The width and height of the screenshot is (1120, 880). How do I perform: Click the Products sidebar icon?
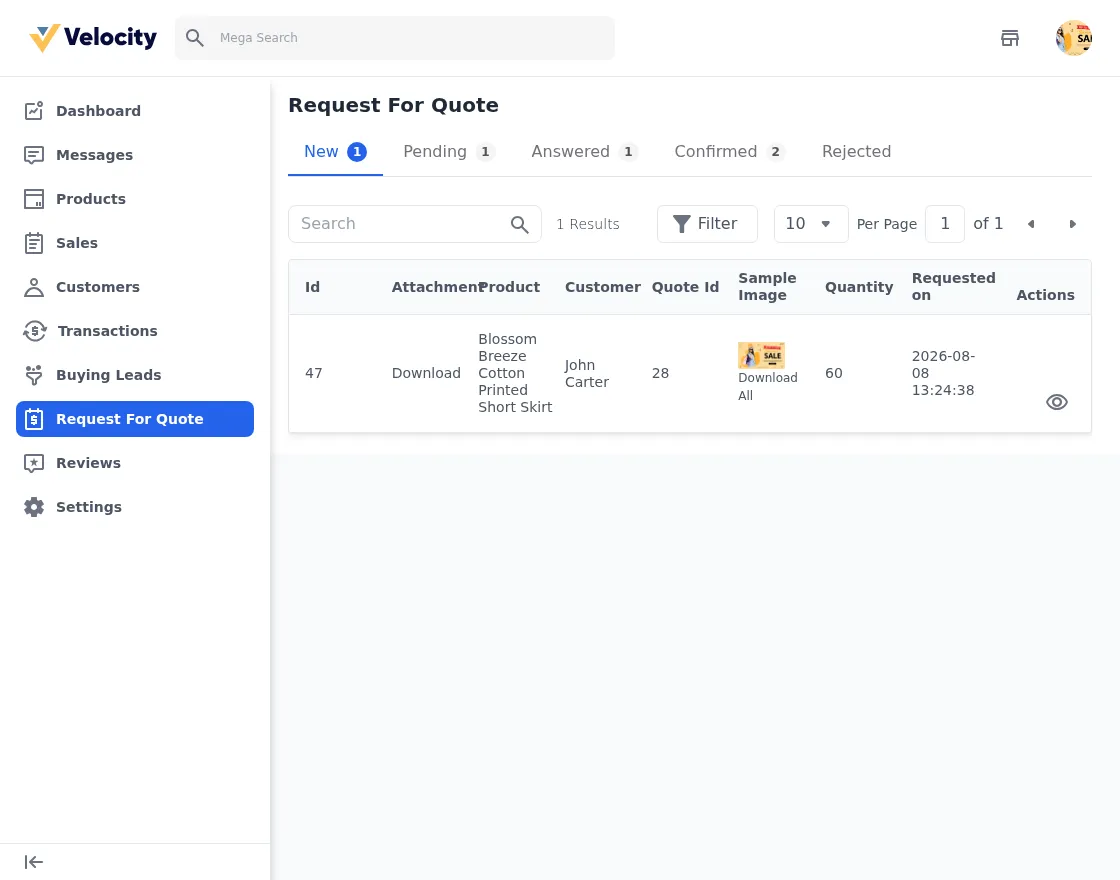[34, 199]
